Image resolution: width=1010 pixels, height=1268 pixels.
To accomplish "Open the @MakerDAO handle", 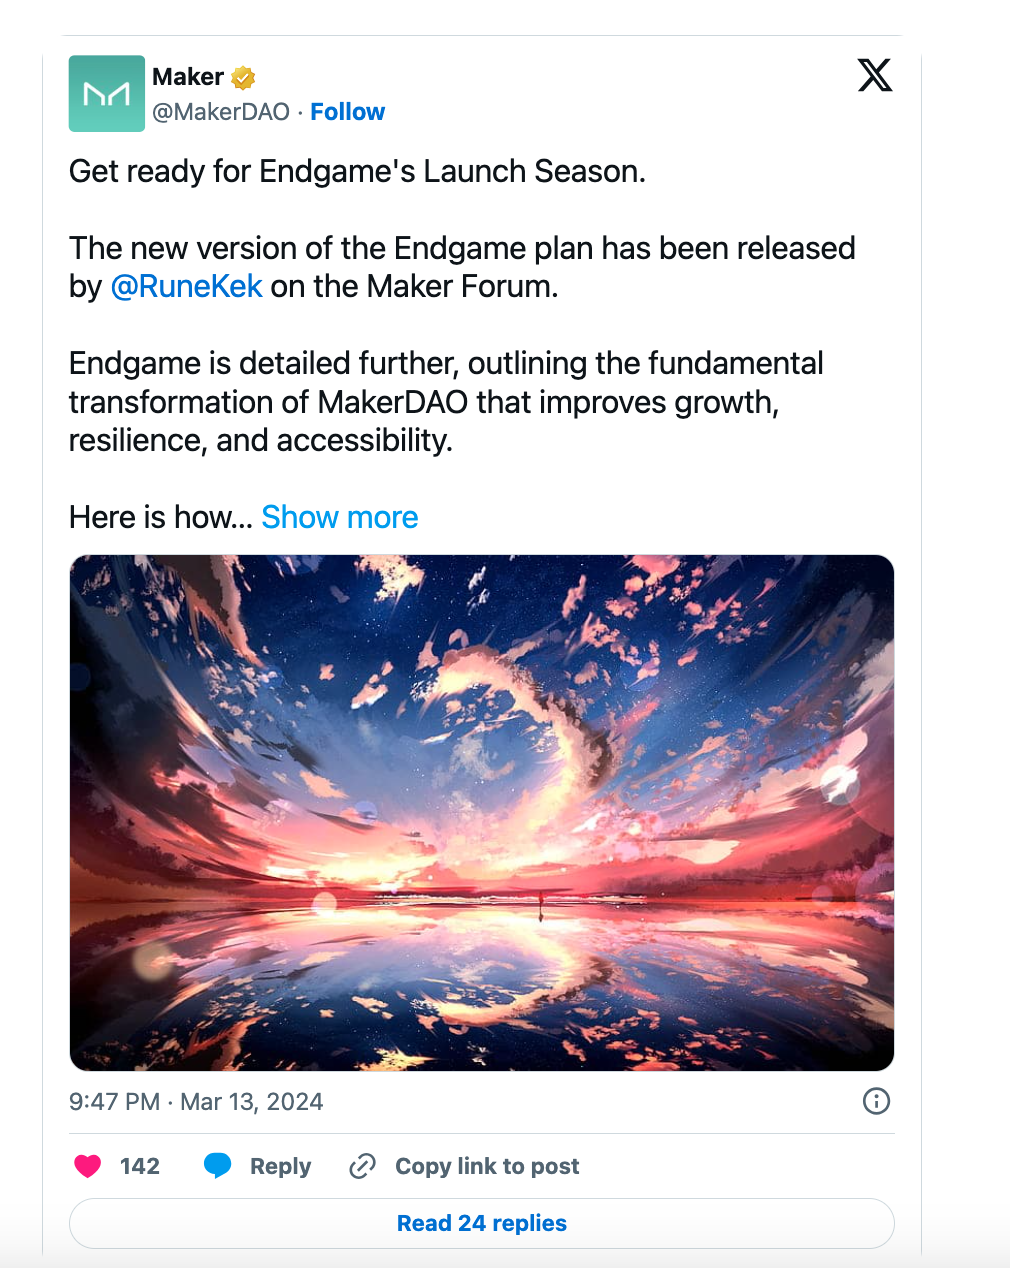I will tap(221, 112).
